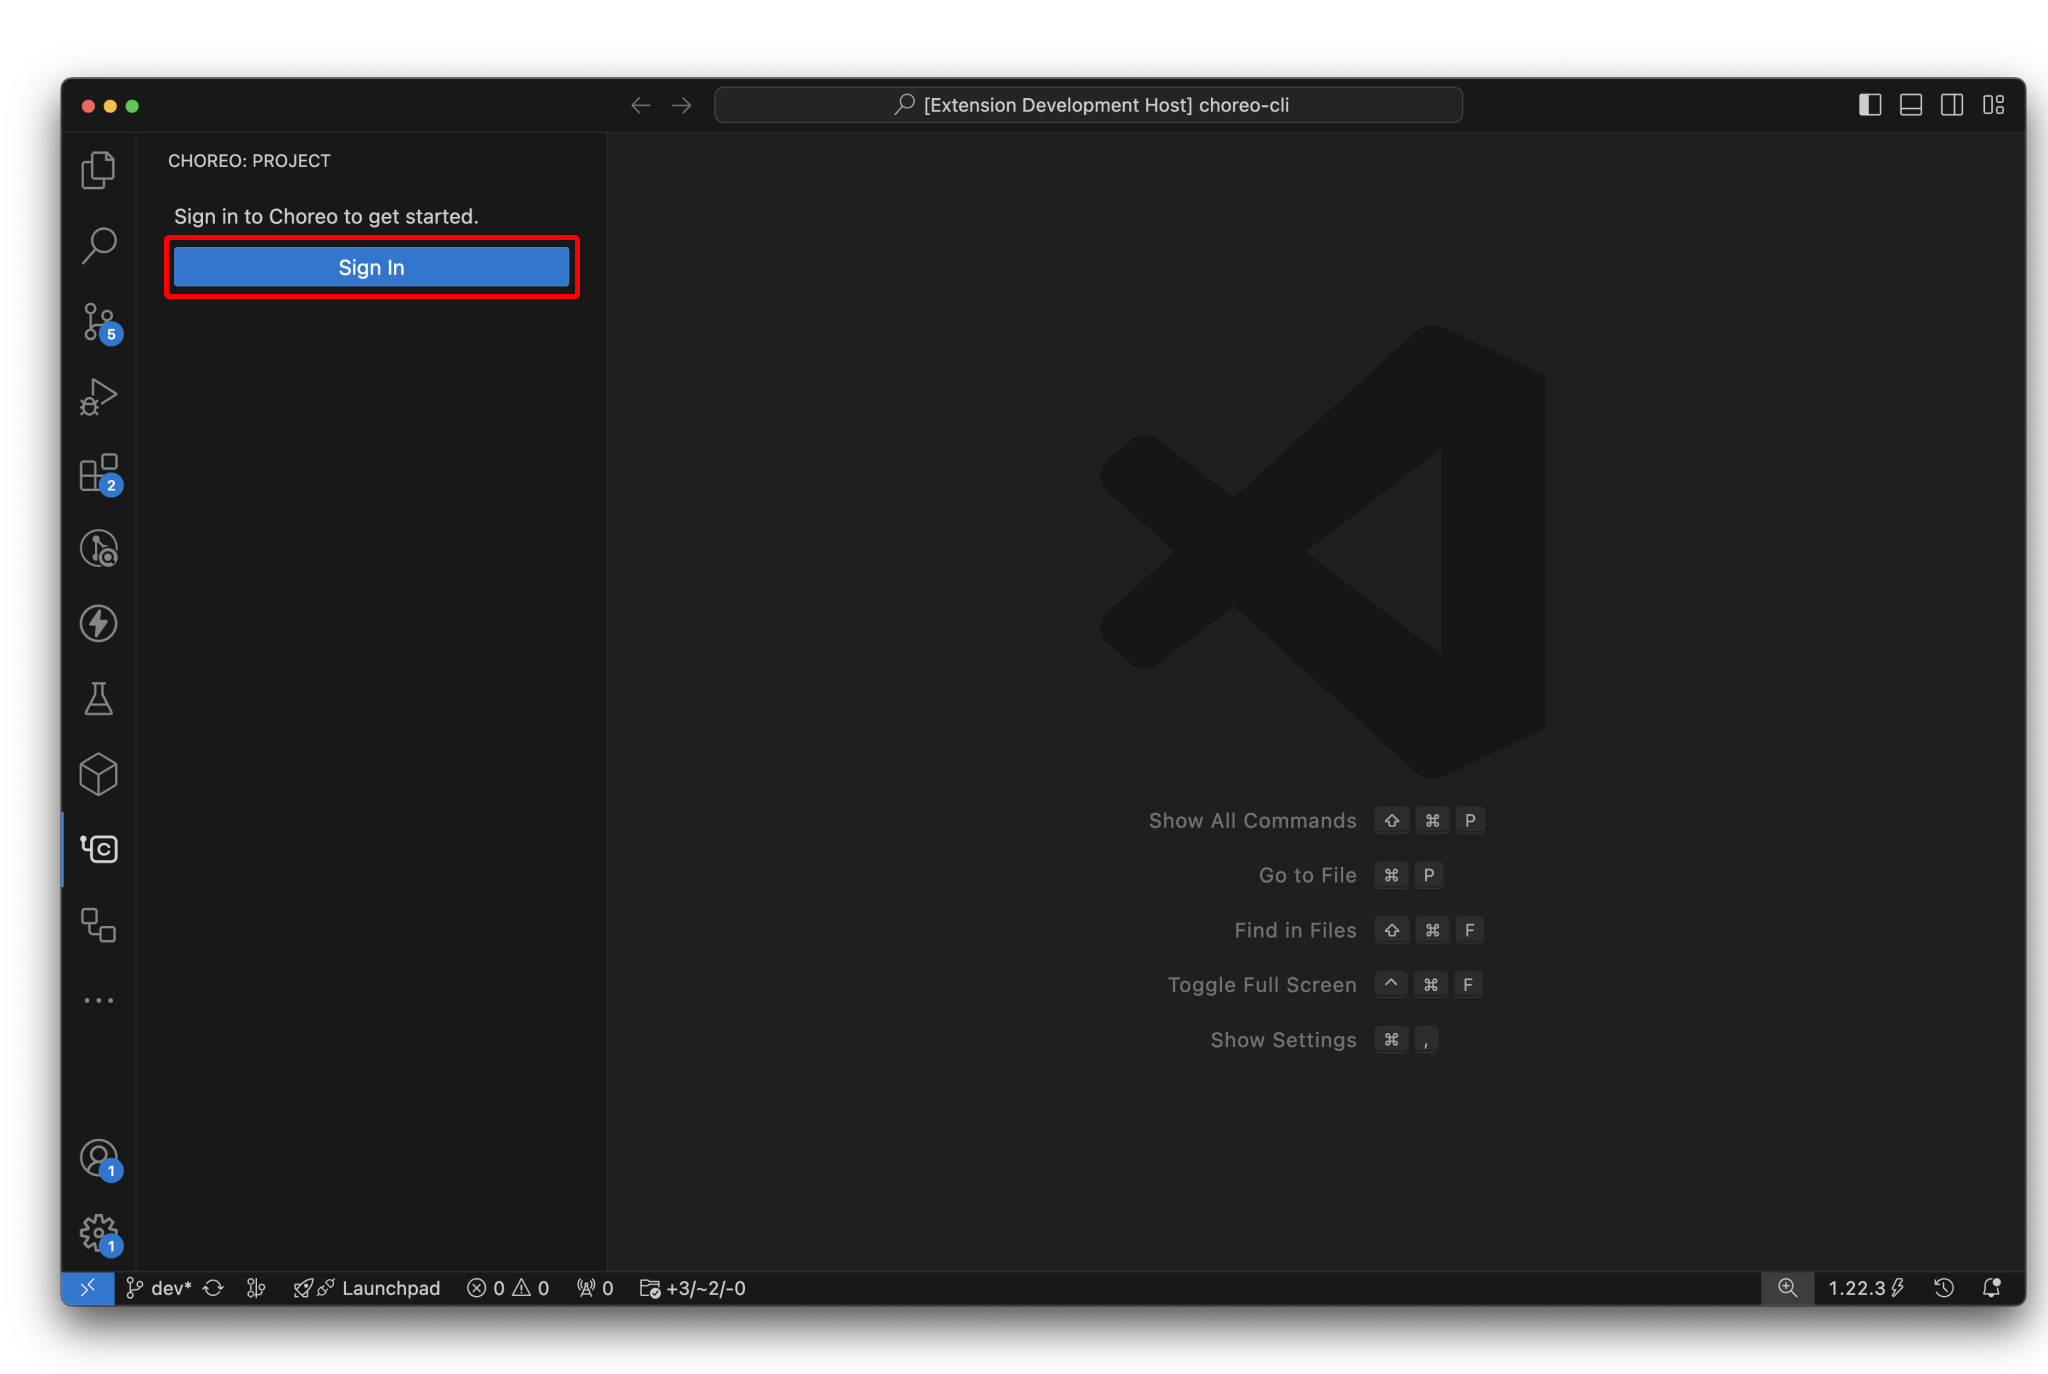Close the window with red button
The height and width of the screenshot is (1374, 2048).
[88, 106]
